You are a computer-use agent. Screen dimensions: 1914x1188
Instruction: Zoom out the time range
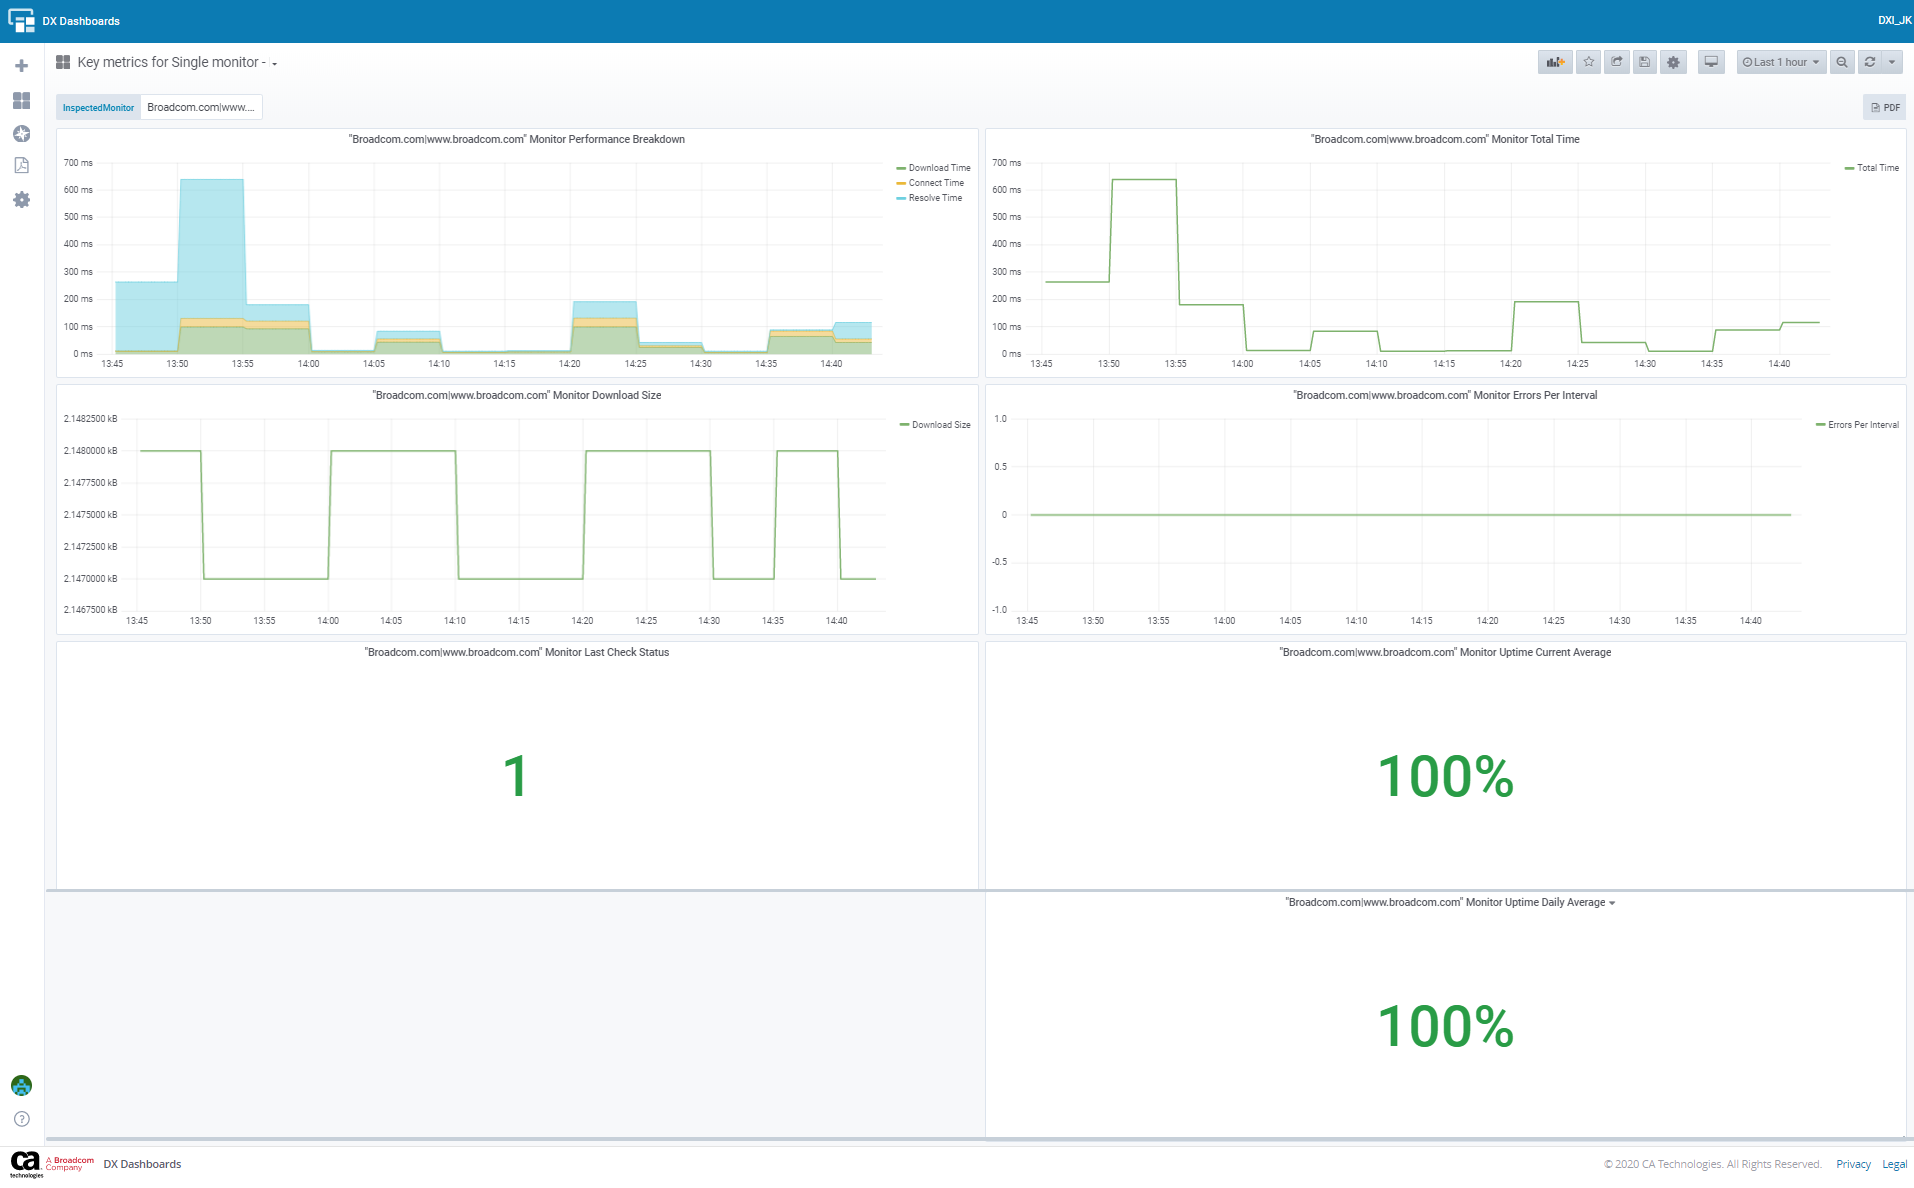tap(1841, 62)
